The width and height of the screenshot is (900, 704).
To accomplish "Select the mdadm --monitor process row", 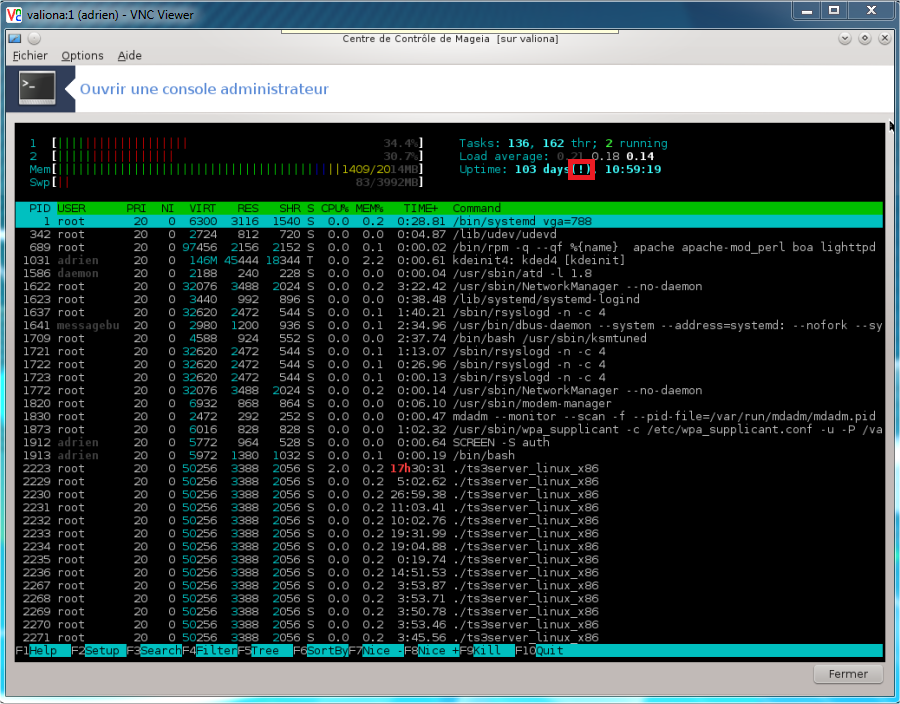I will point(449,417).
